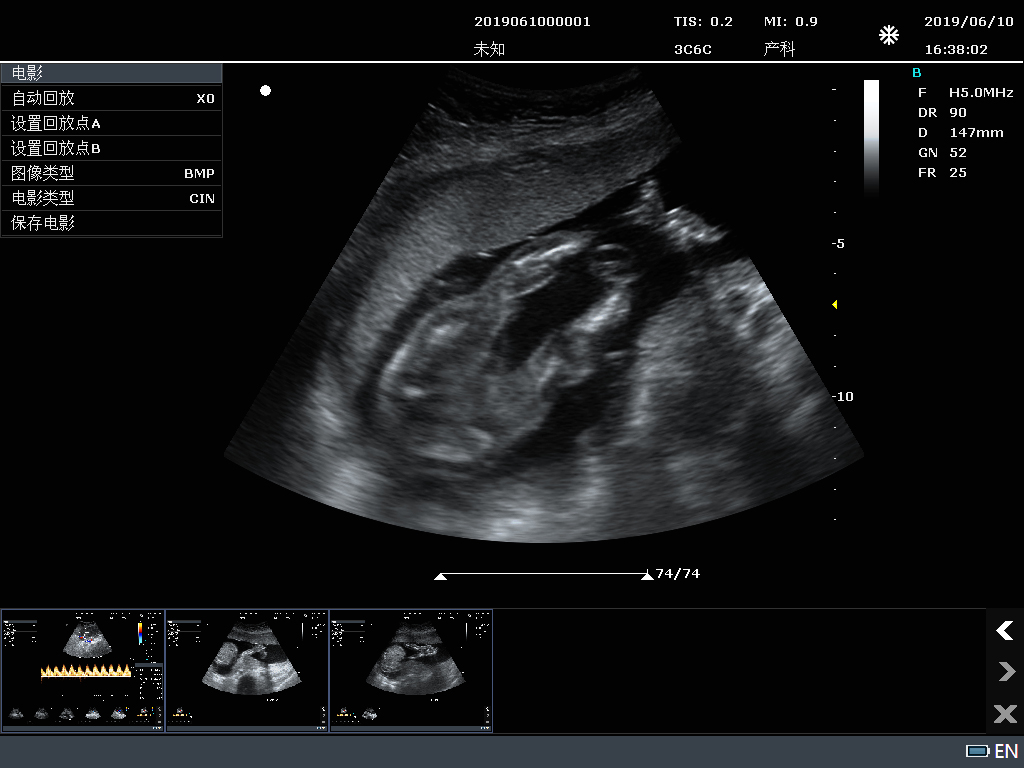This screenshot has height=768, width=1024.
Task: Toggle 自动回放 auto playback
Action: [111, 98]
